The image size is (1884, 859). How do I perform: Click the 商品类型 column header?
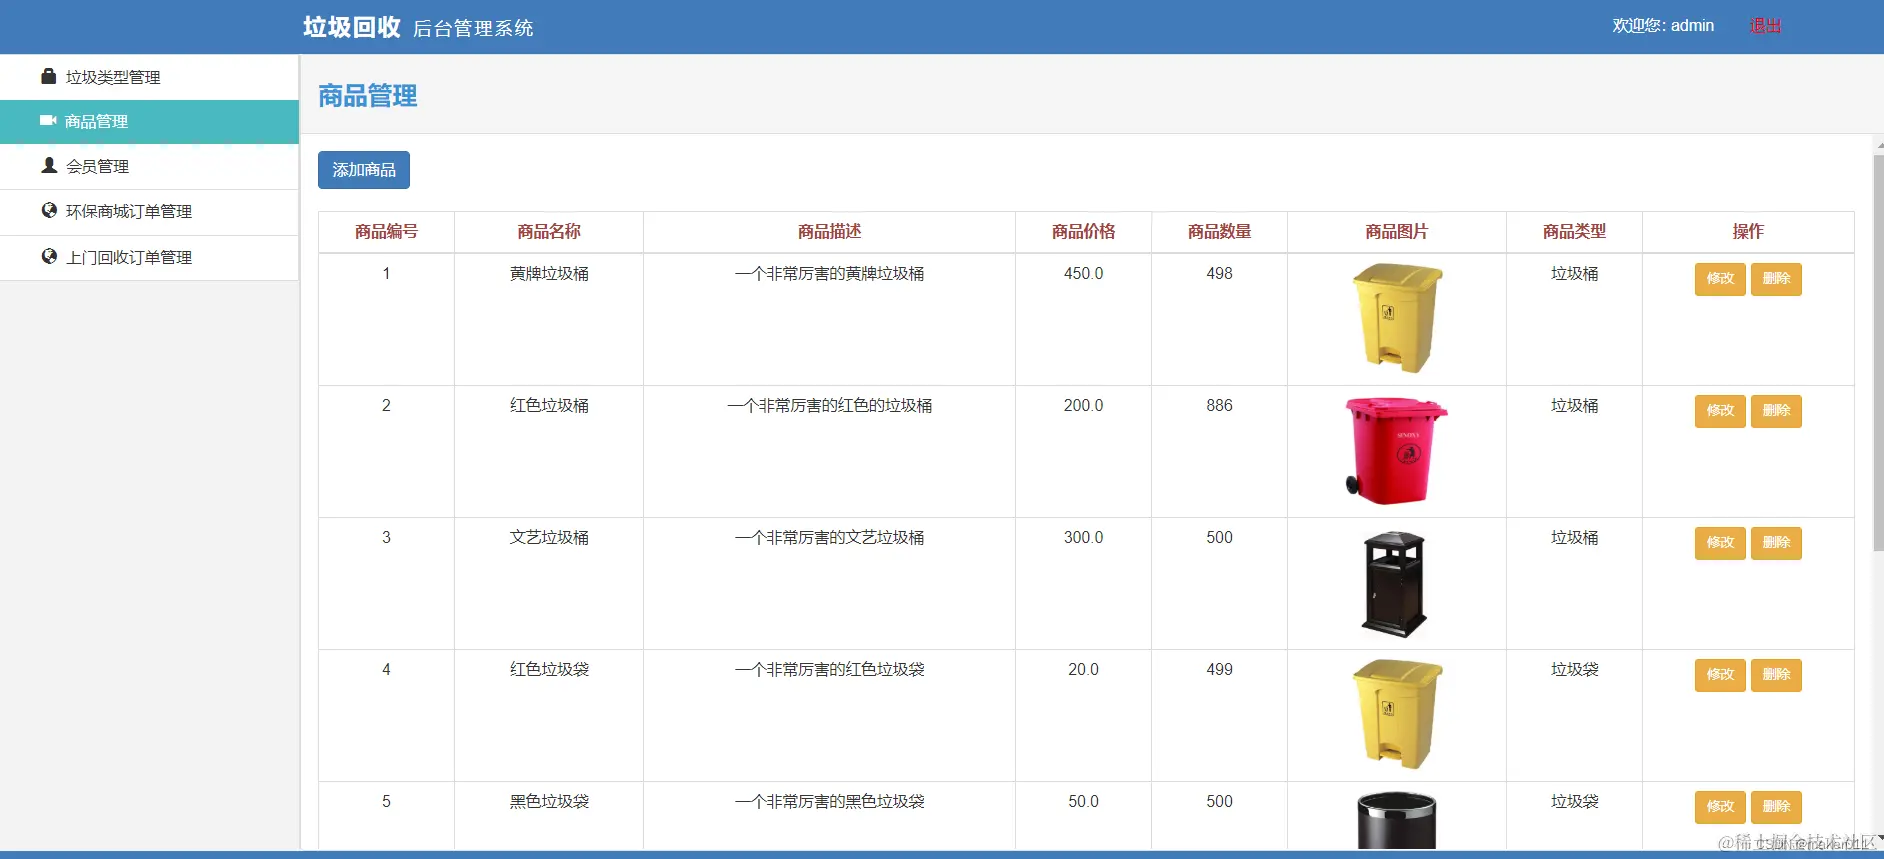point(1574,232)
